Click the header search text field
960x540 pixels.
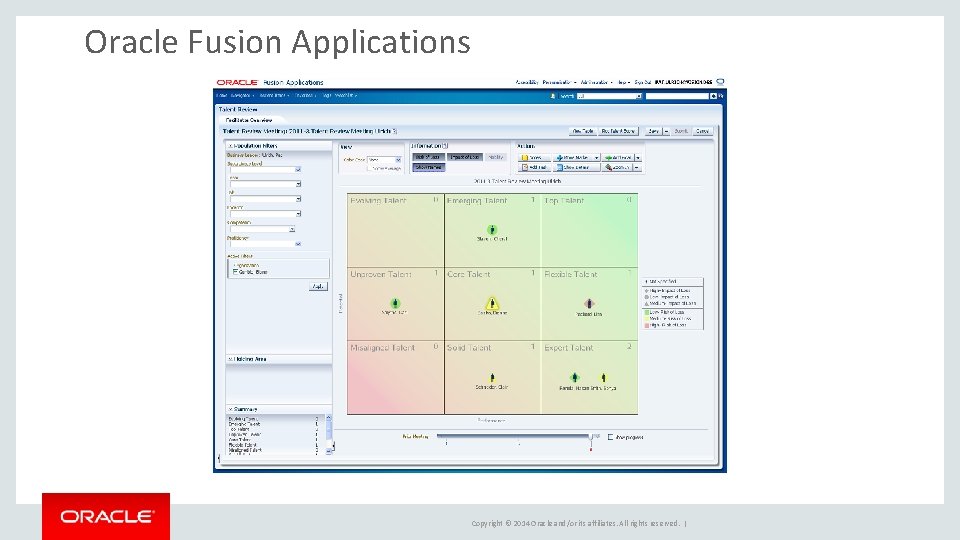[677, 96]
